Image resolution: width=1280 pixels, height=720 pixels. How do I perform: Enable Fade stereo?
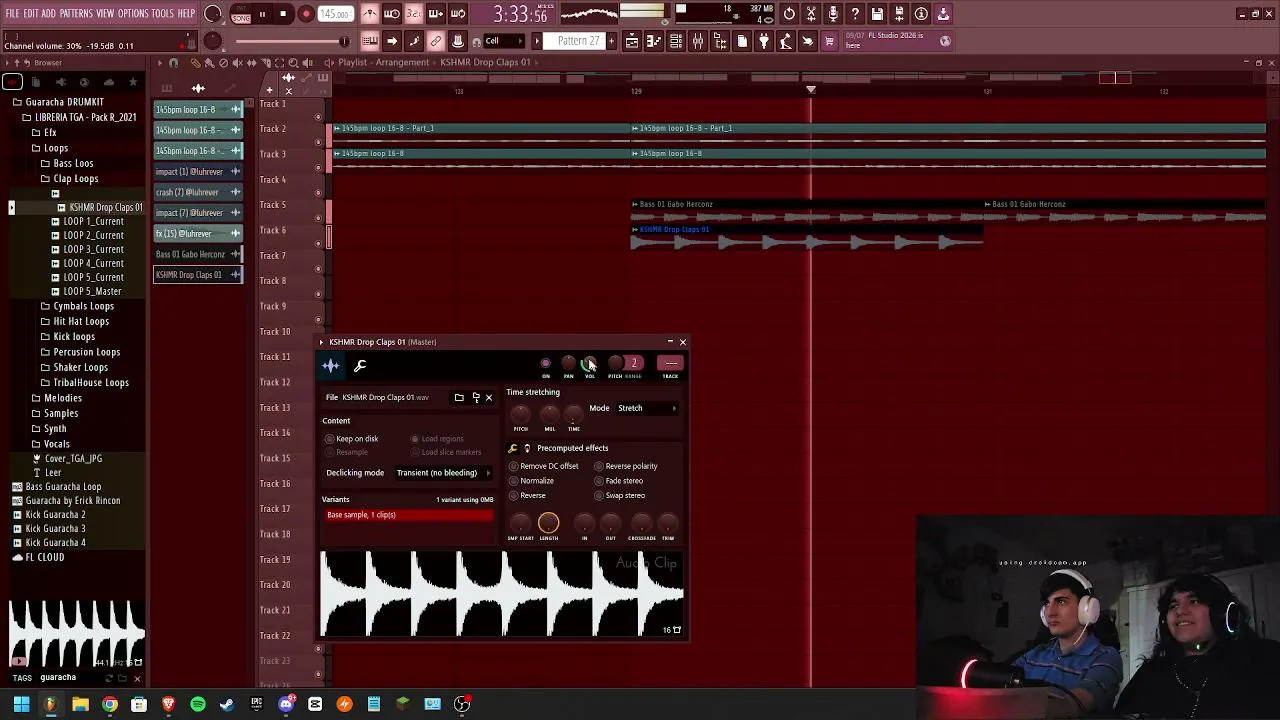(x=619, y=481)
